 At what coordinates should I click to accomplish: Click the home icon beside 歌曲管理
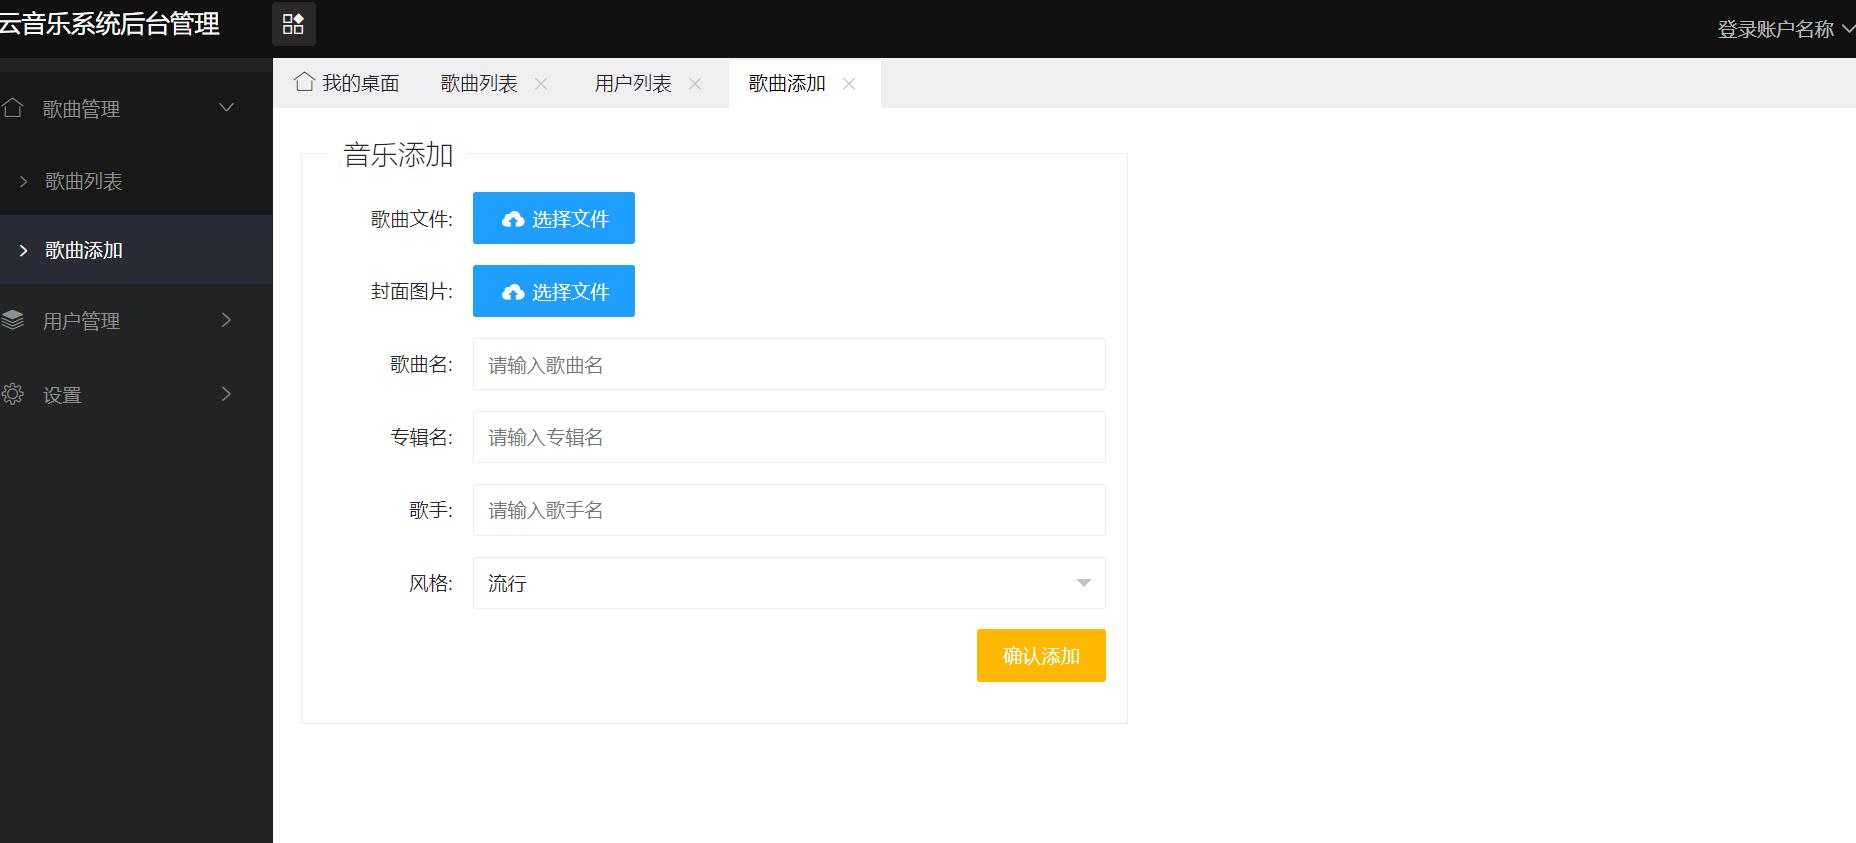point(12,108)
